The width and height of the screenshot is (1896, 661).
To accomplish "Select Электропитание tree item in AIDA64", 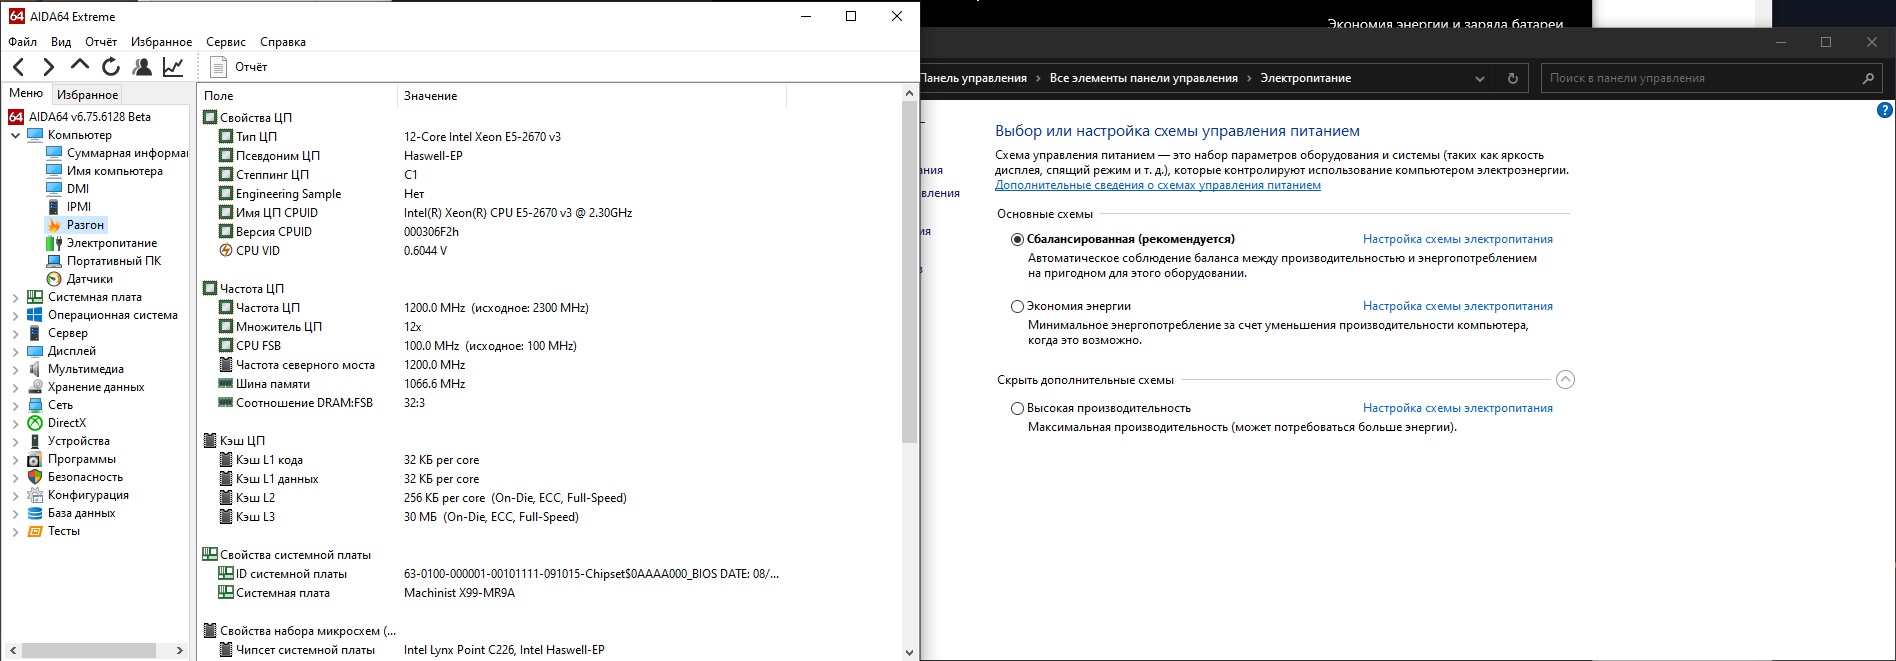I will point(102,243).
